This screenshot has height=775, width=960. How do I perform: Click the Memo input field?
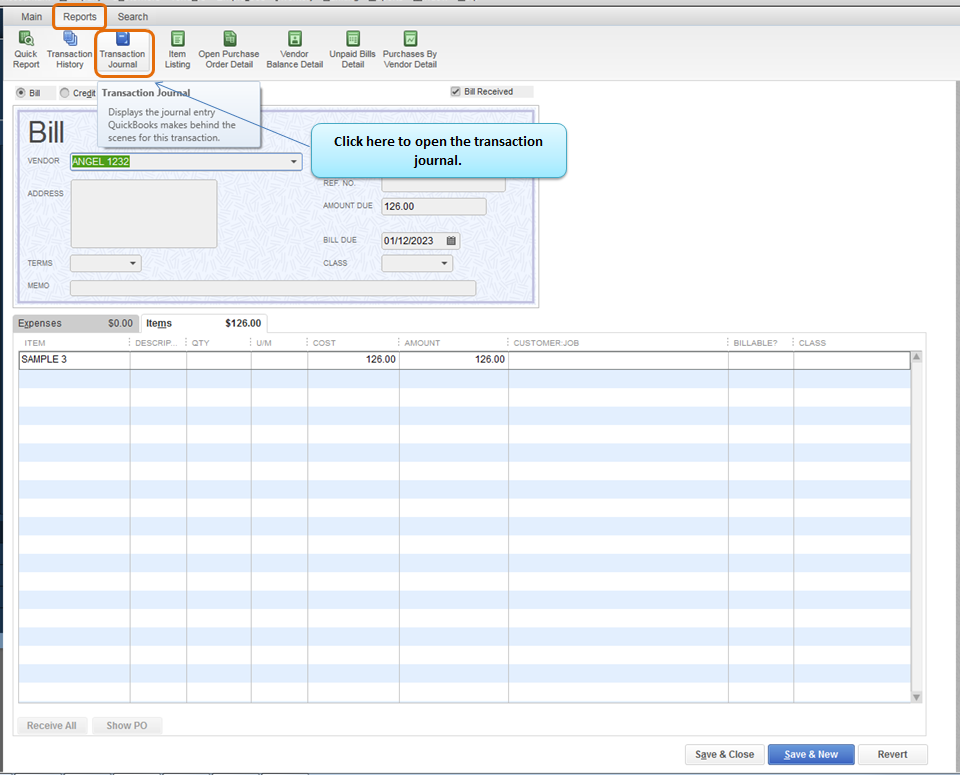click(x=273, y=288)
